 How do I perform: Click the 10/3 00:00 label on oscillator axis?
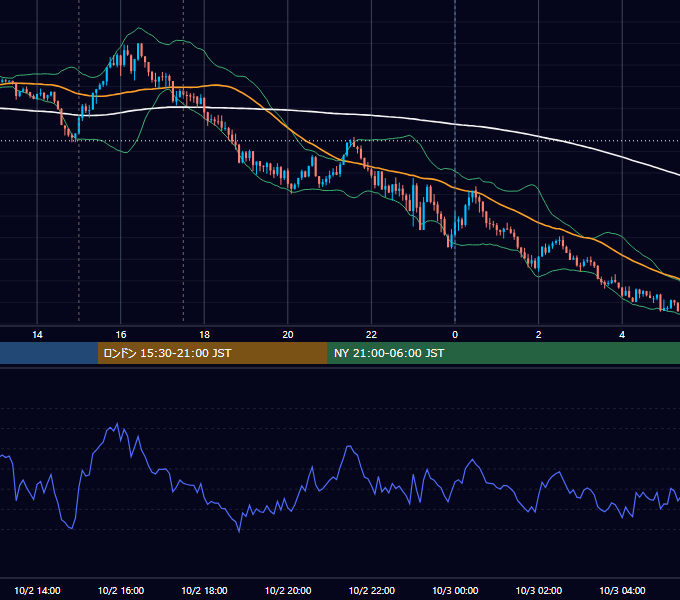pos(455,590)
